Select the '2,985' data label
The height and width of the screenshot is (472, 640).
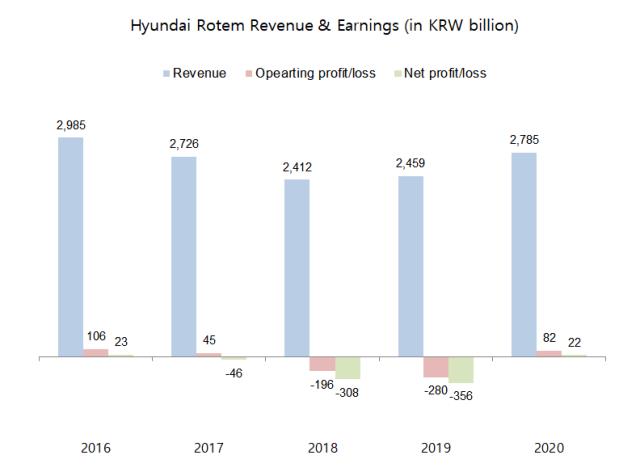(x=71, y=125)
